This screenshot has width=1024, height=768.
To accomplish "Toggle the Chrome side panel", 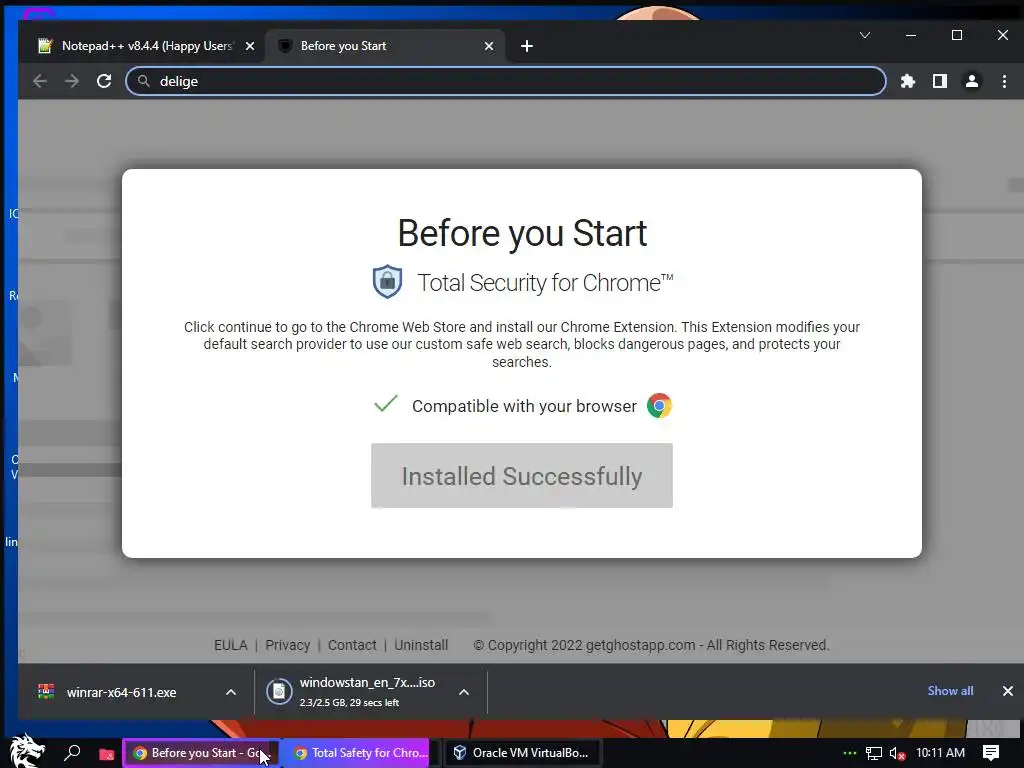I will pyautogui.click(x=940, y=81).
